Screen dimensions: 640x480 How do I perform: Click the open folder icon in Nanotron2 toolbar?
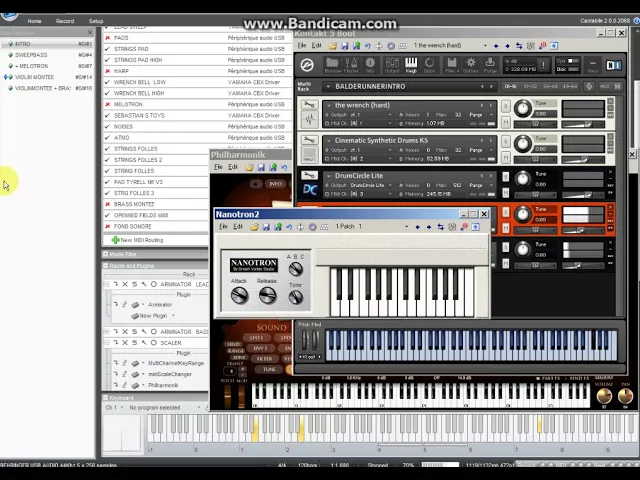[x=254, y=227]
